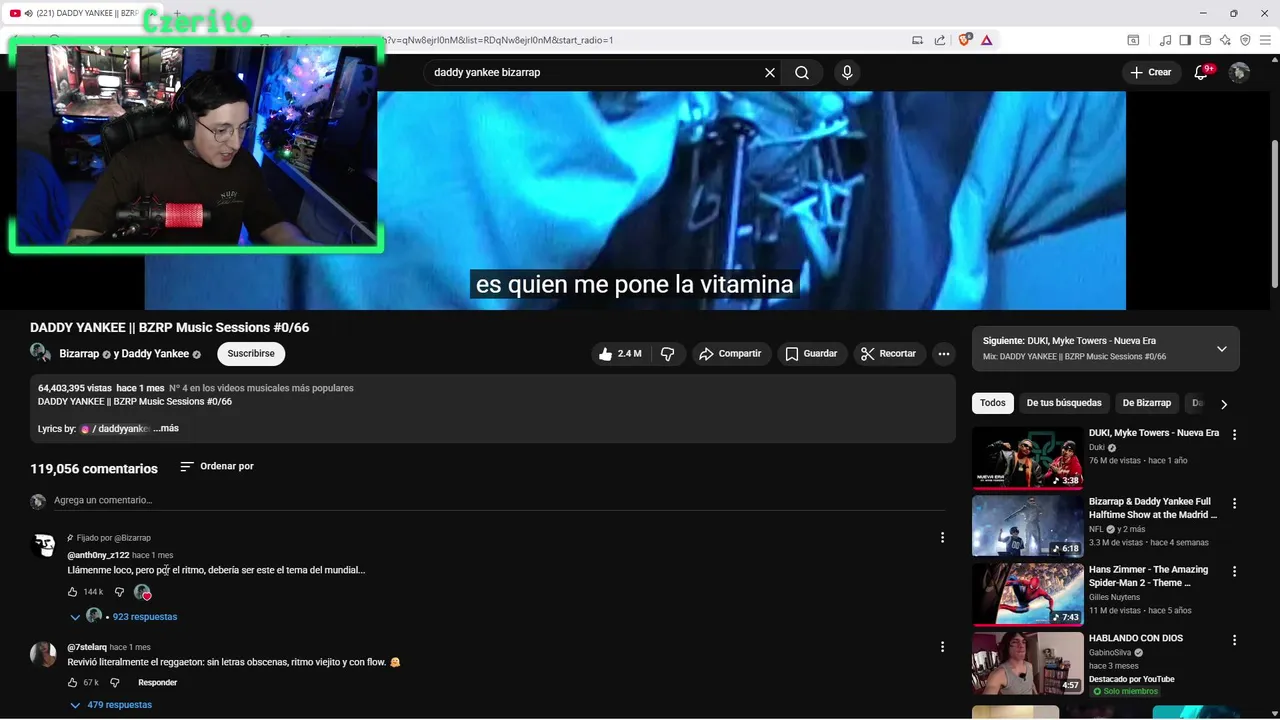Viewport: 1280px width, 720px height.
Task: Open the Crear menu
Action: click(x=1150, y=72)
